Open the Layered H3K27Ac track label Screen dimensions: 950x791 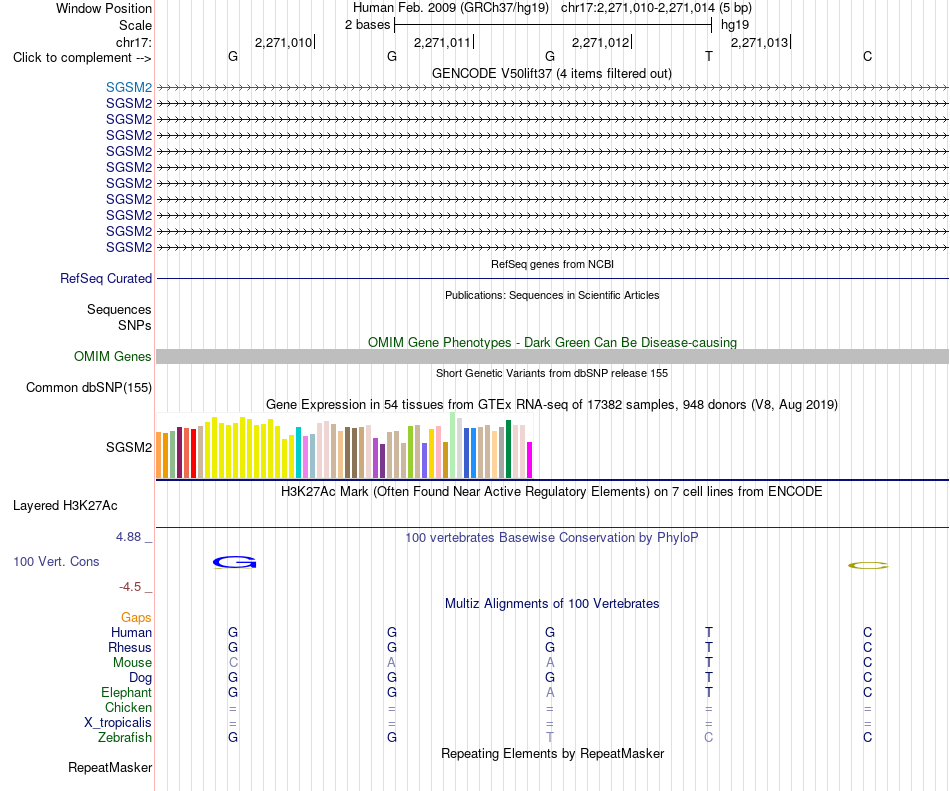coord(65,506)
